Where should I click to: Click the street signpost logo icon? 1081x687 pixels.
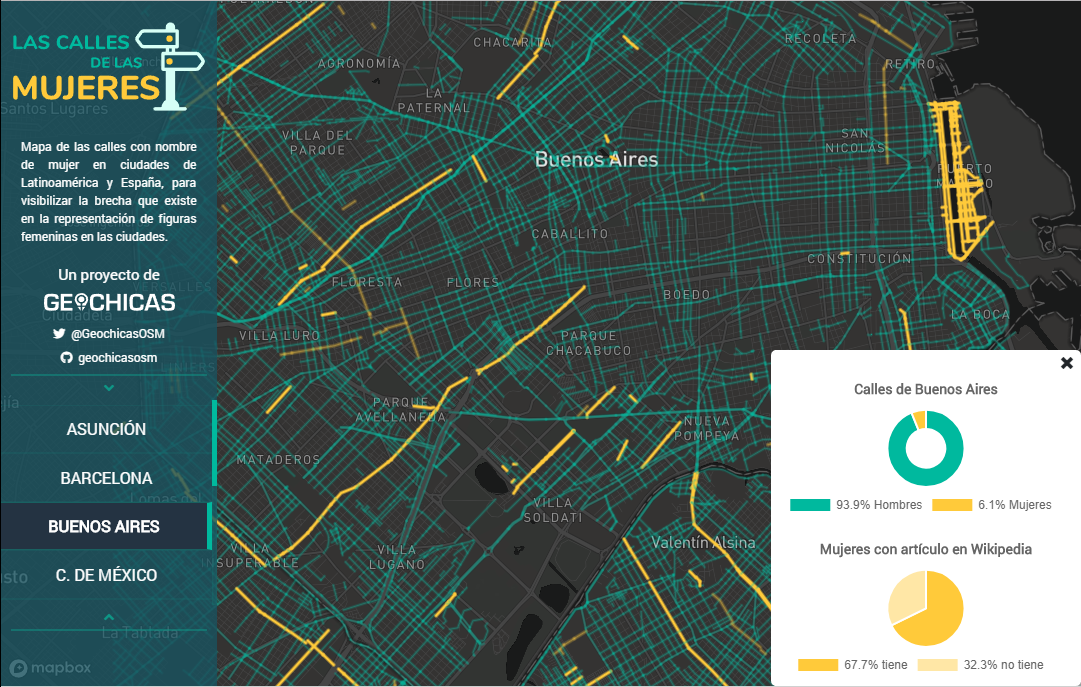pyautogui.click(x=170, y=67)
